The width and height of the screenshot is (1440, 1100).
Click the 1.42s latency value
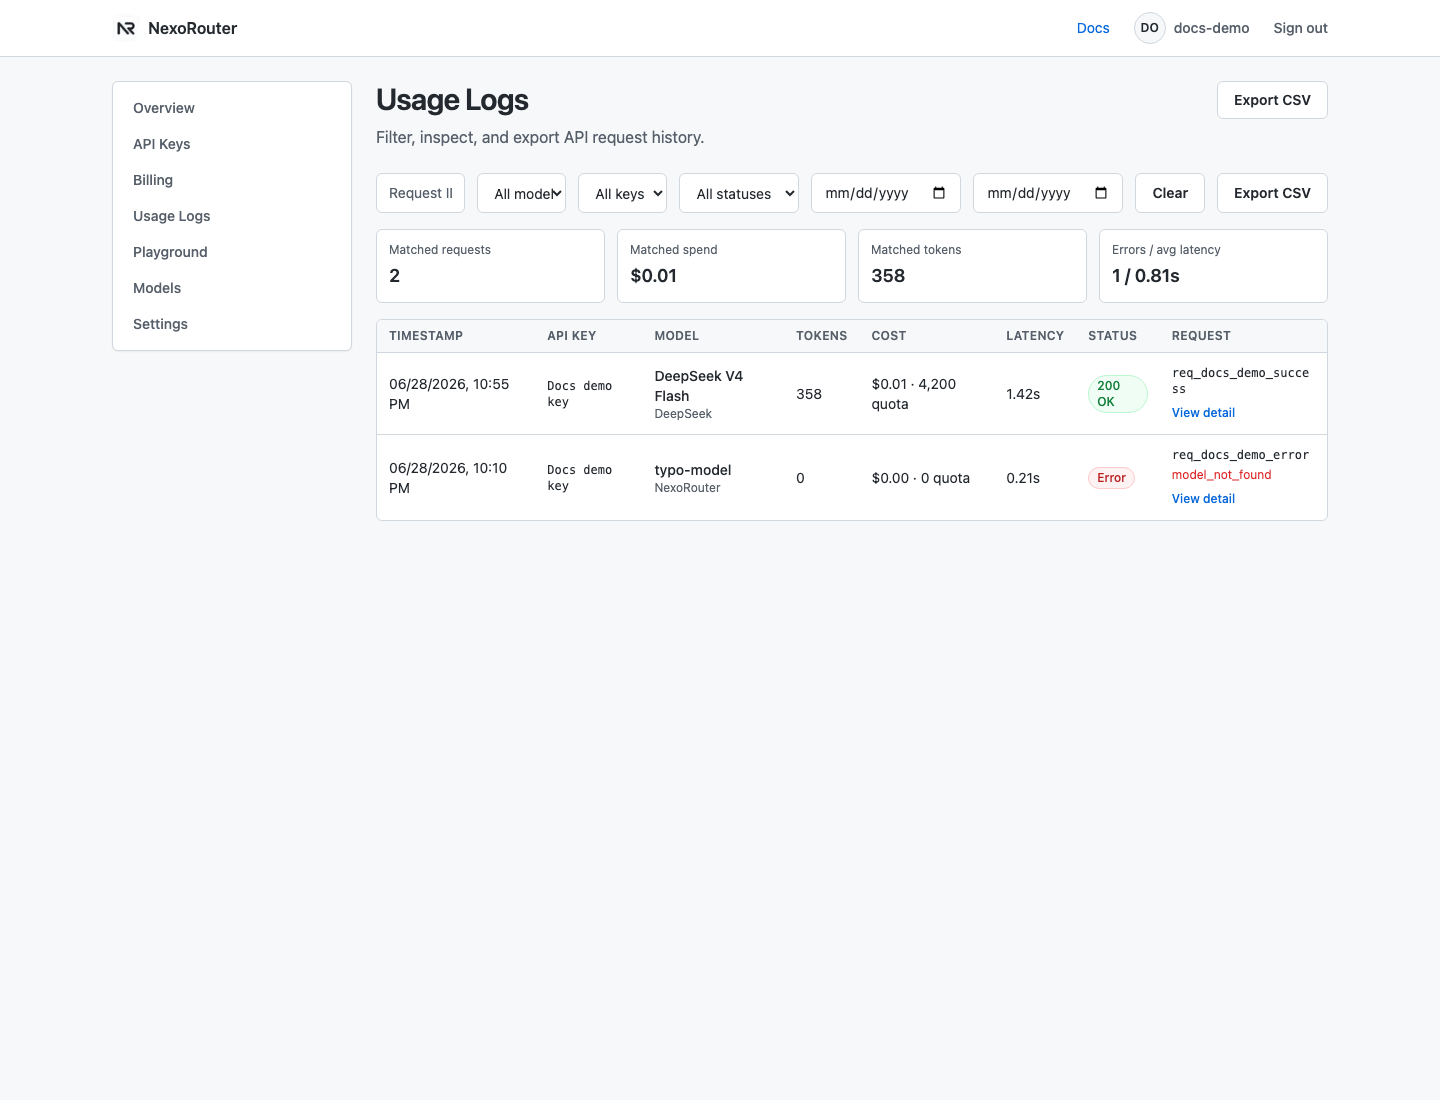pyautogui.click(x=1023, y=394)
